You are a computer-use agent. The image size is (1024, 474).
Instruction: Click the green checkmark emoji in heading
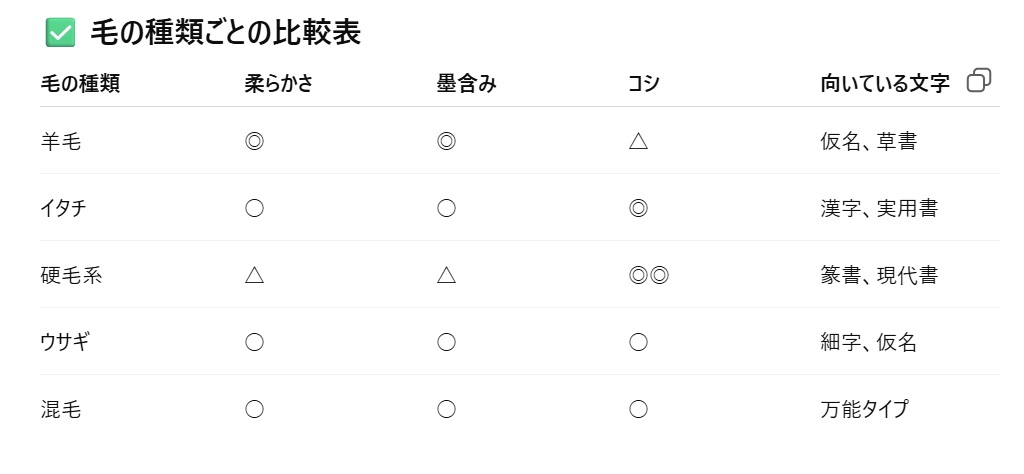click(x=61, y=34)
